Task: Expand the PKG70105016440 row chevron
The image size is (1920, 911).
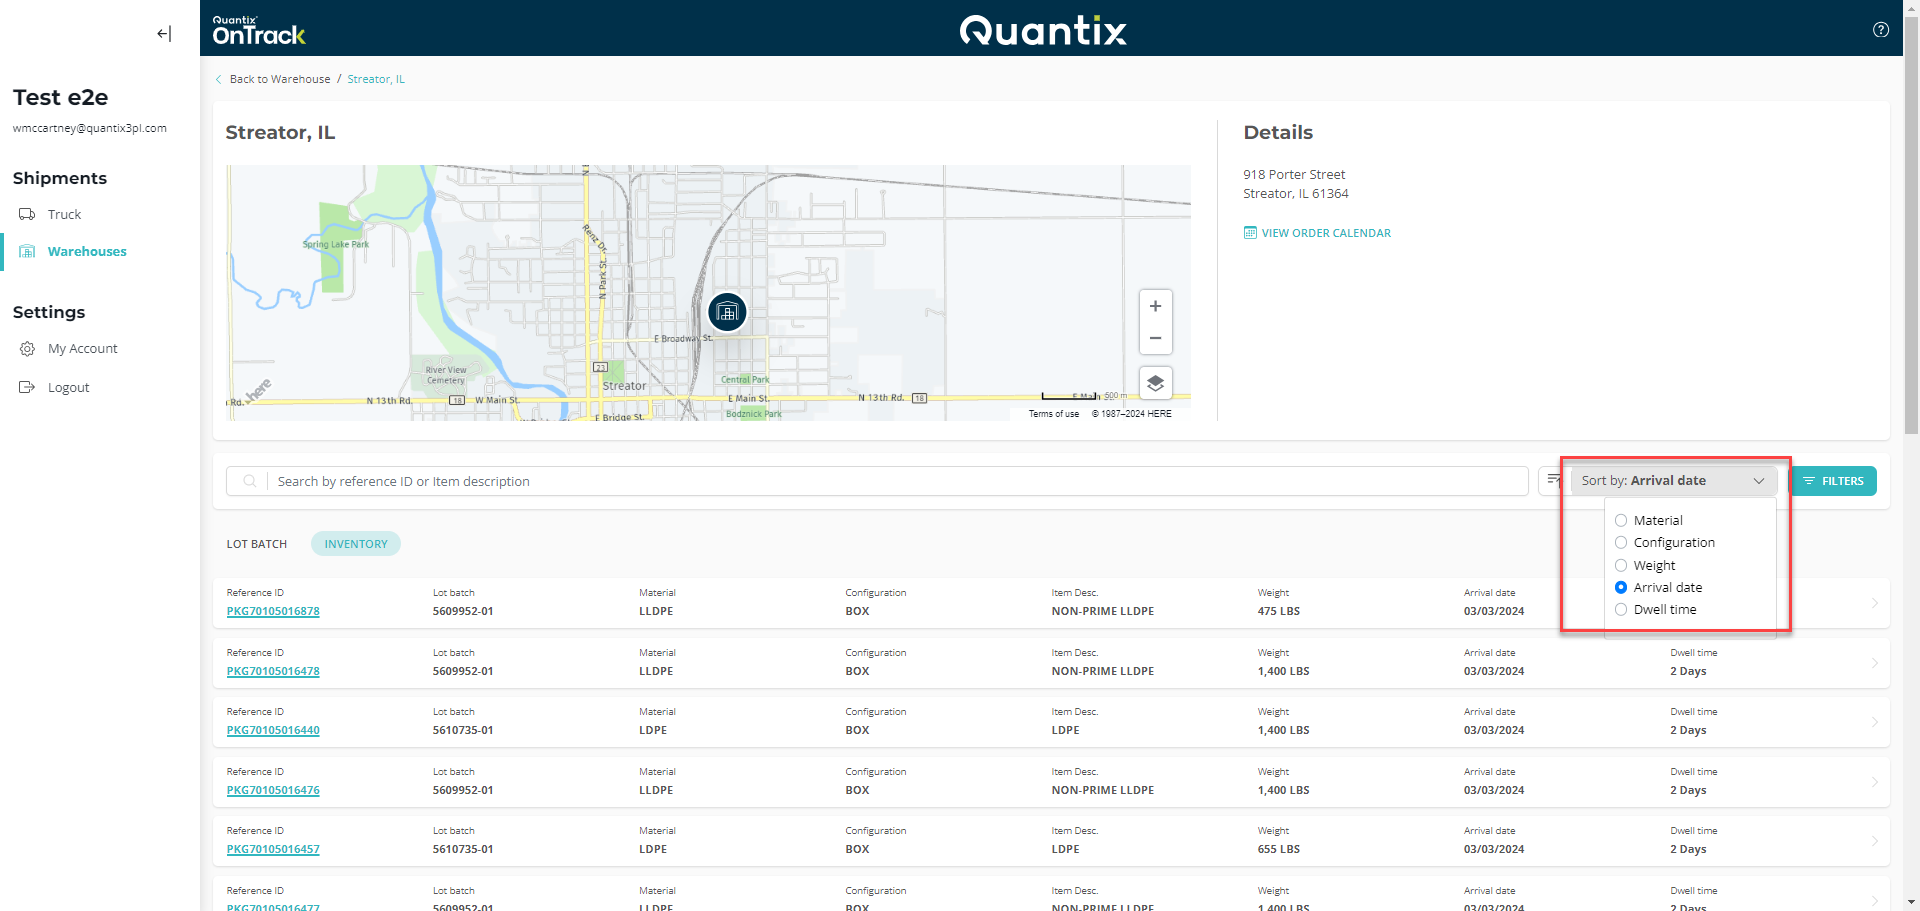Action: point(1874,722)
